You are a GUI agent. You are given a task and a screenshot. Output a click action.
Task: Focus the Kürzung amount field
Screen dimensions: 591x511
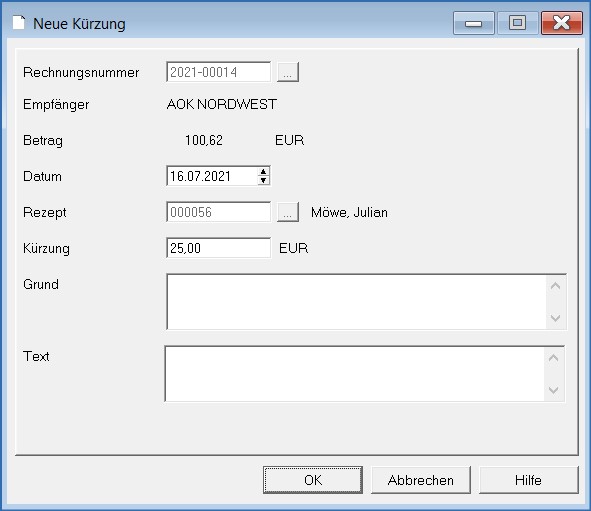click(x=218, y=248)
